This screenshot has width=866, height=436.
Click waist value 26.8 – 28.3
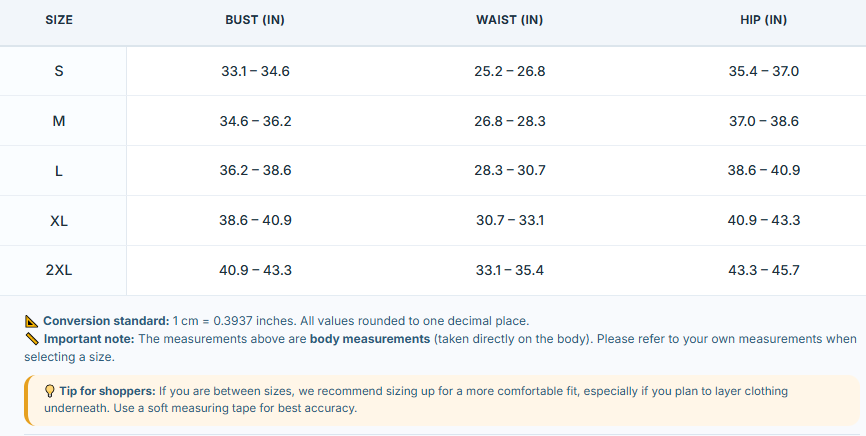coord(510,121)
